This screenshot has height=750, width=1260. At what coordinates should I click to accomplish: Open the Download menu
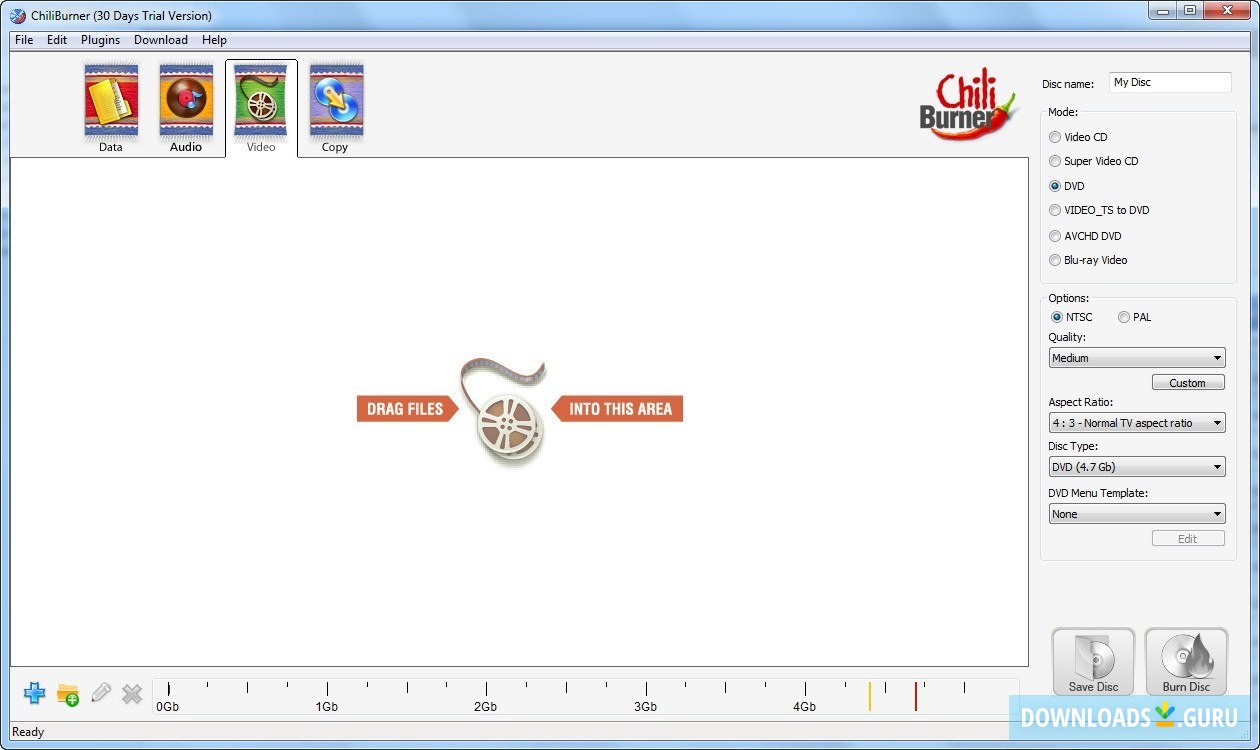click(x=161, y=40)
